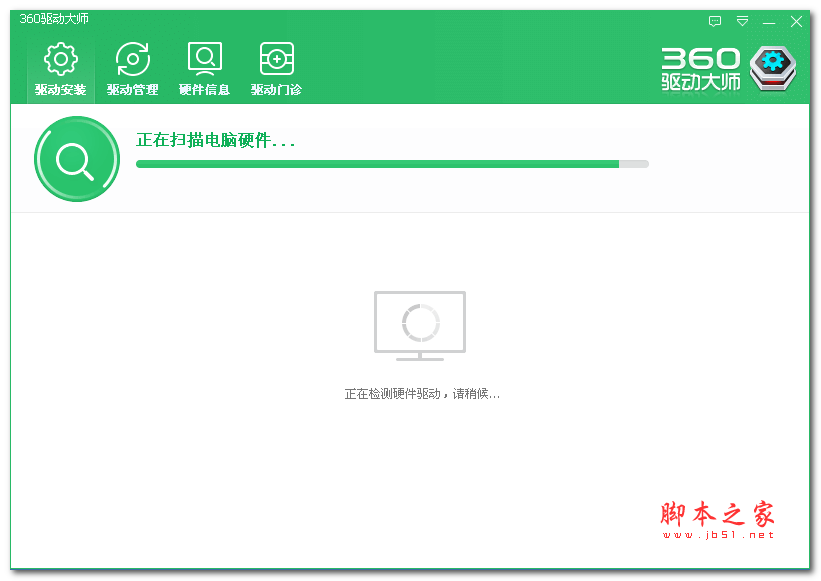Click the green scanning magnifier icon
The image size is (821, 581).
[x=77, y=159]
